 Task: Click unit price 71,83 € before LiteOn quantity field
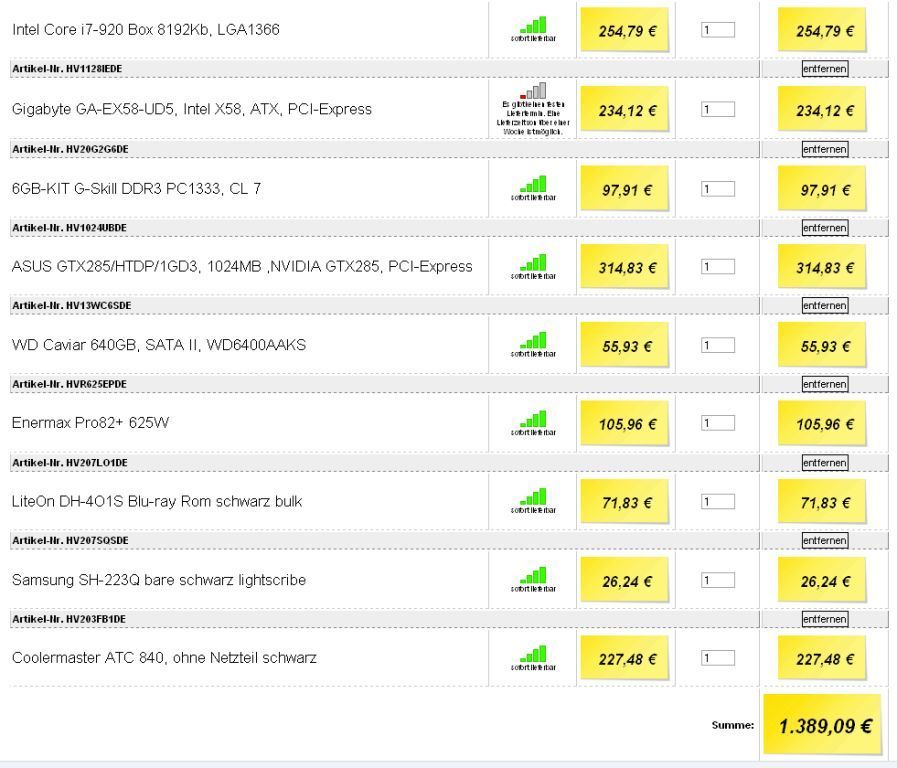click(x=625, y=502)
